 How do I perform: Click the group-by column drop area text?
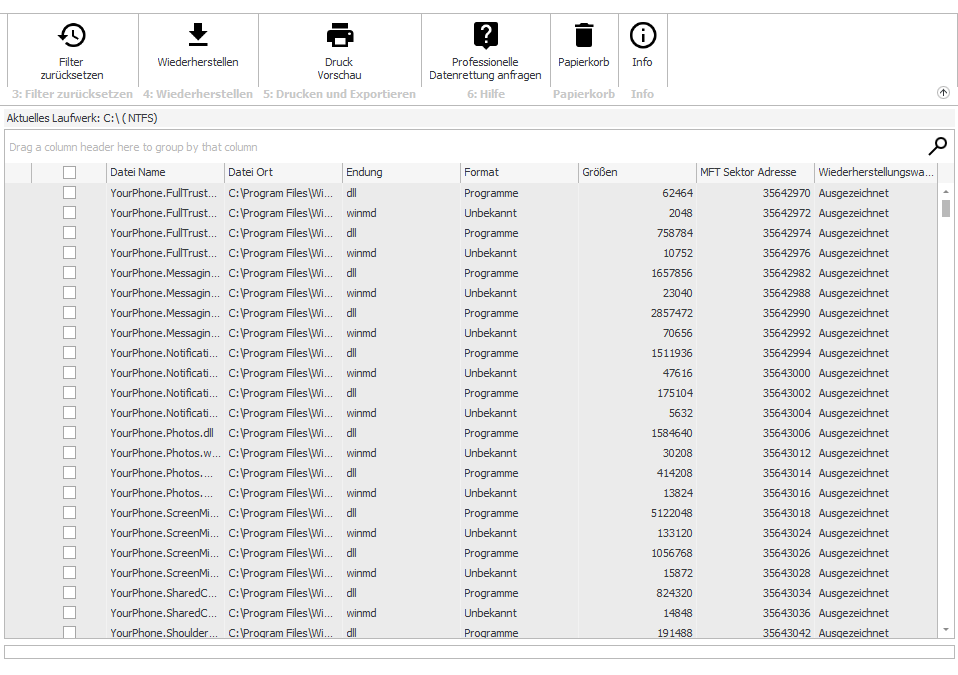click(133, 147)
